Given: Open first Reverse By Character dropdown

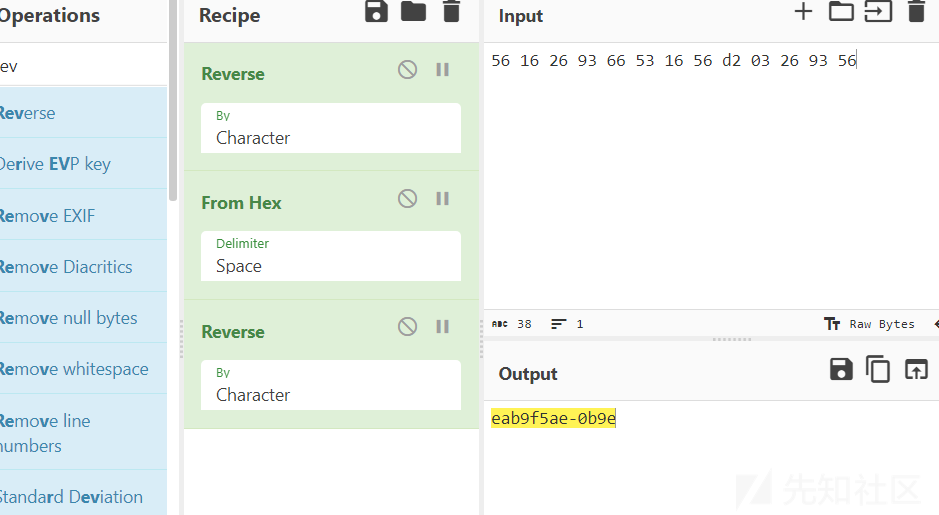Looking at the screenshot, I should [331, 128].
